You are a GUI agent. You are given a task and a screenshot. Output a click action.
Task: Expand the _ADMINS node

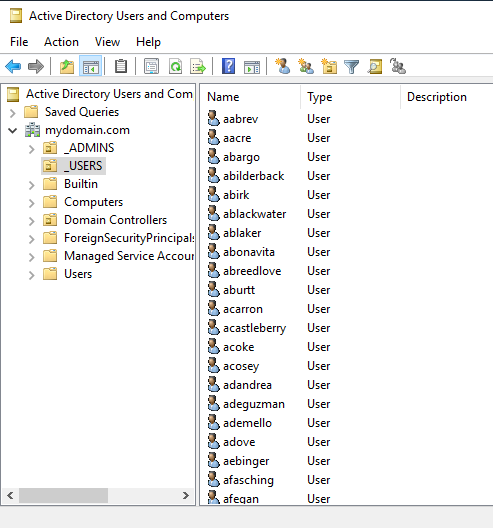point(31,149)
